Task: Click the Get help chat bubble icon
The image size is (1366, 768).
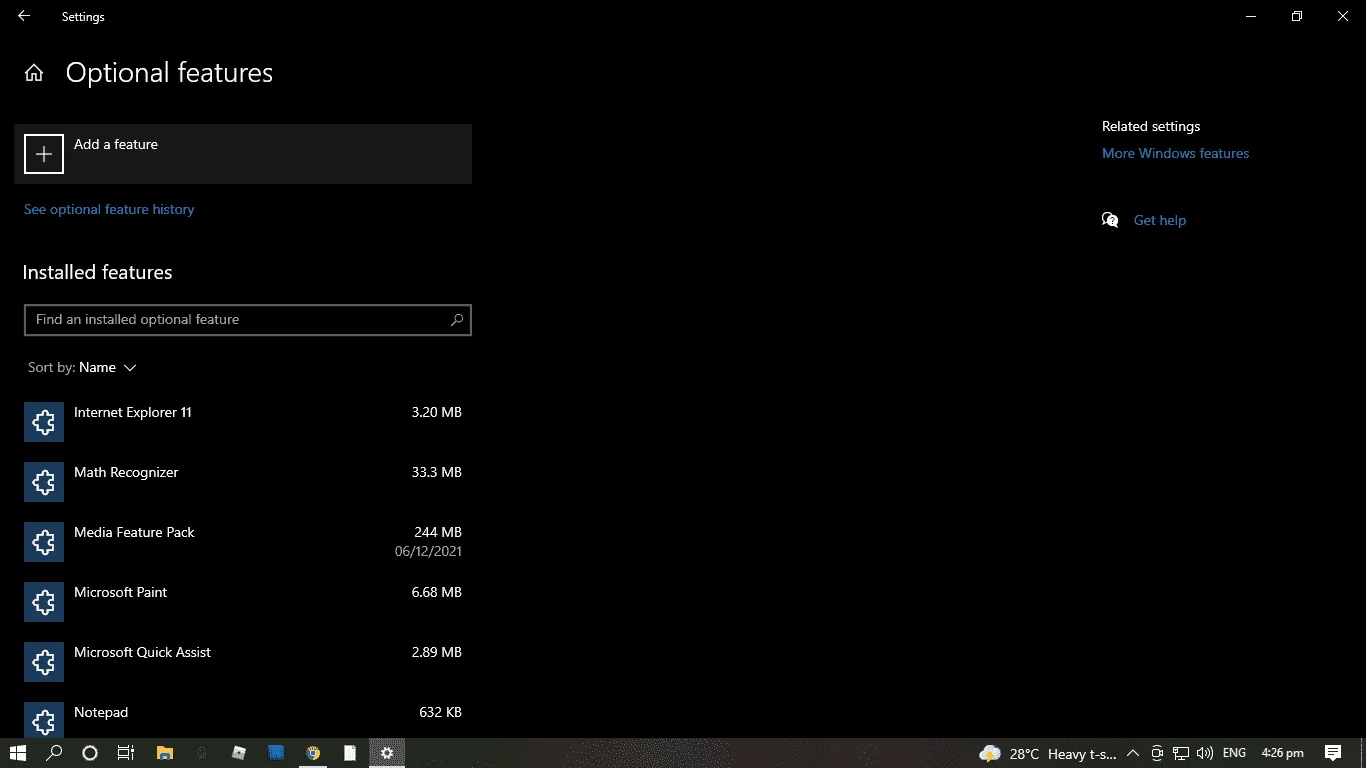Action: tap(1110, 220)
